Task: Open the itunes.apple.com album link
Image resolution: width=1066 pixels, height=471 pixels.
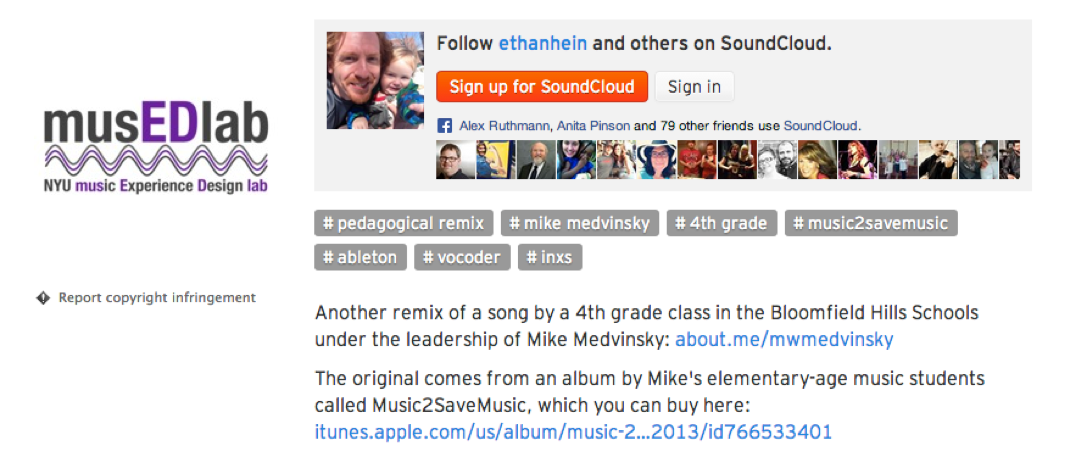Action: click(573, 431)
